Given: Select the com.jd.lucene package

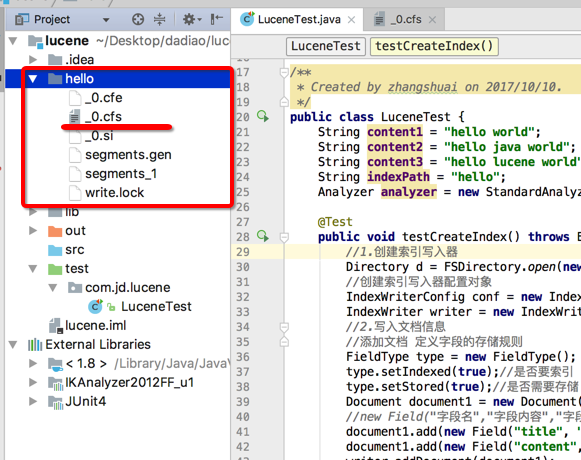Looking at the screenshot, I should pos(127,288).
